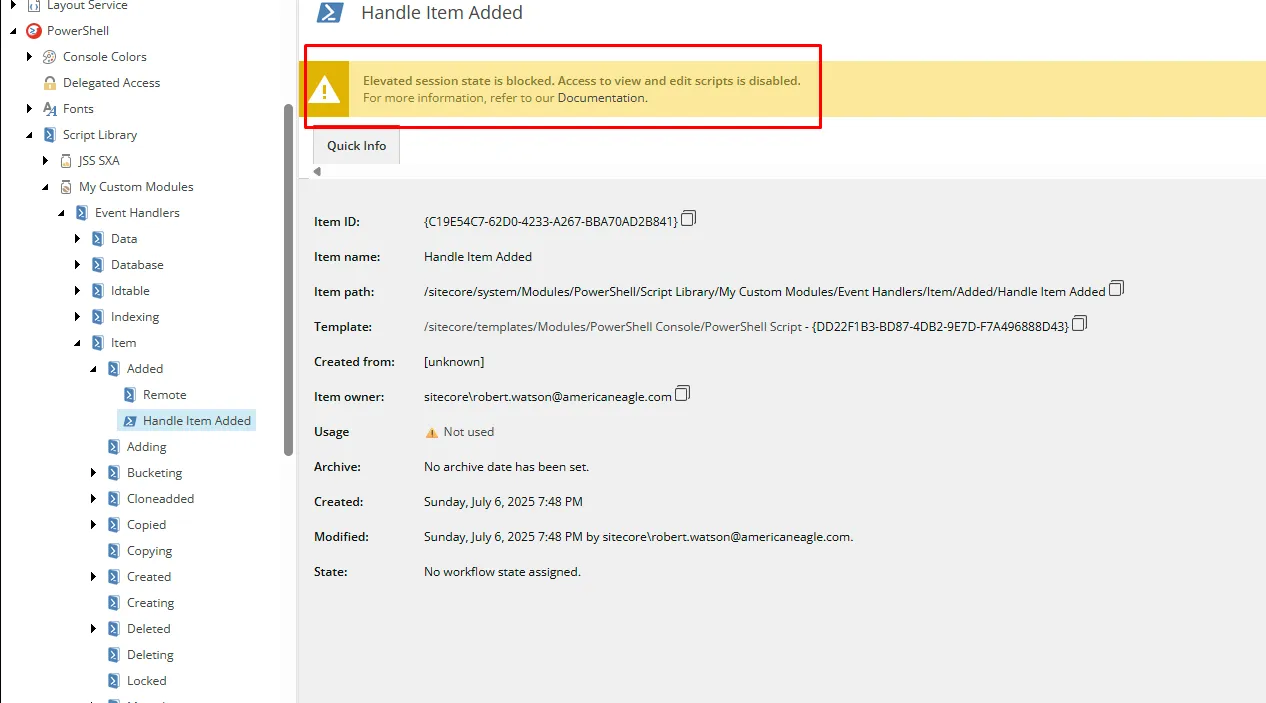Select the Item tree node label
1266x703 pixels.
(x=124, y=343)
